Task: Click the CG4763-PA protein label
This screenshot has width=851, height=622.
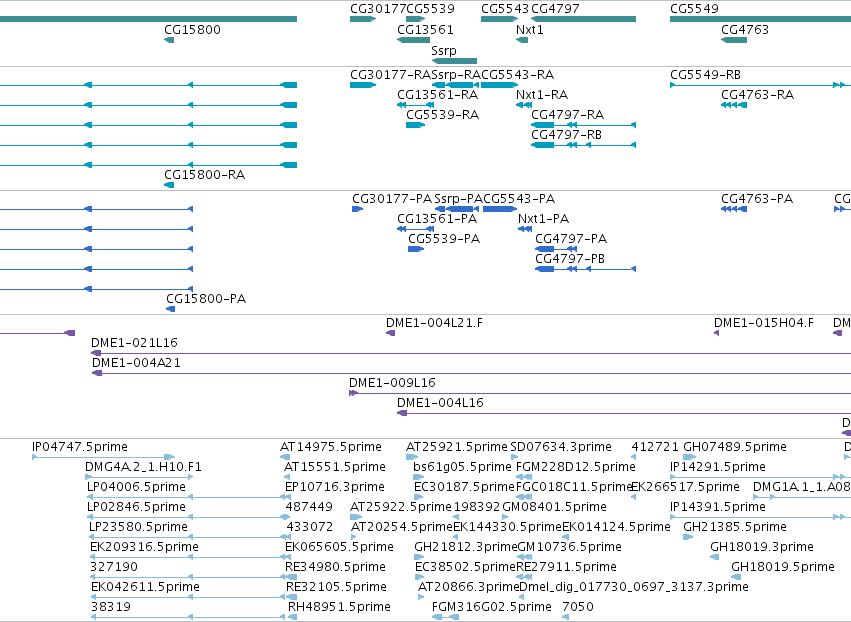Action: click(757, 199)
